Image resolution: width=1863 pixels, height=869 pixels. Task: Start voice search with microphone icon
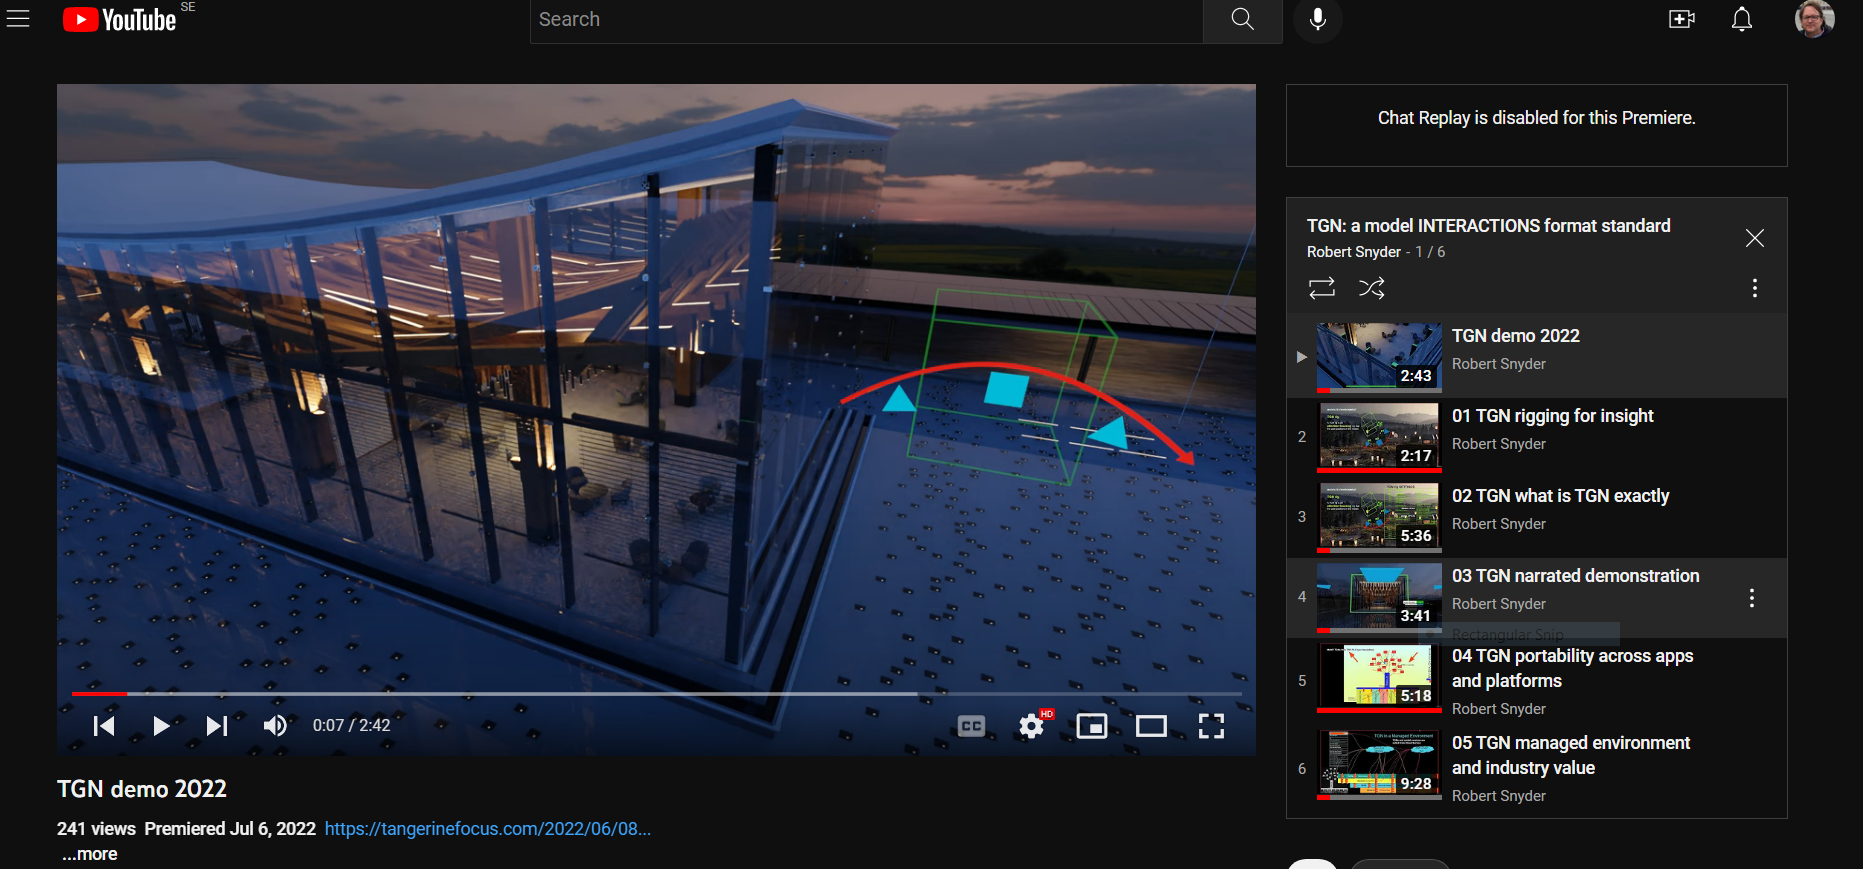click(x=1317, y=20)
